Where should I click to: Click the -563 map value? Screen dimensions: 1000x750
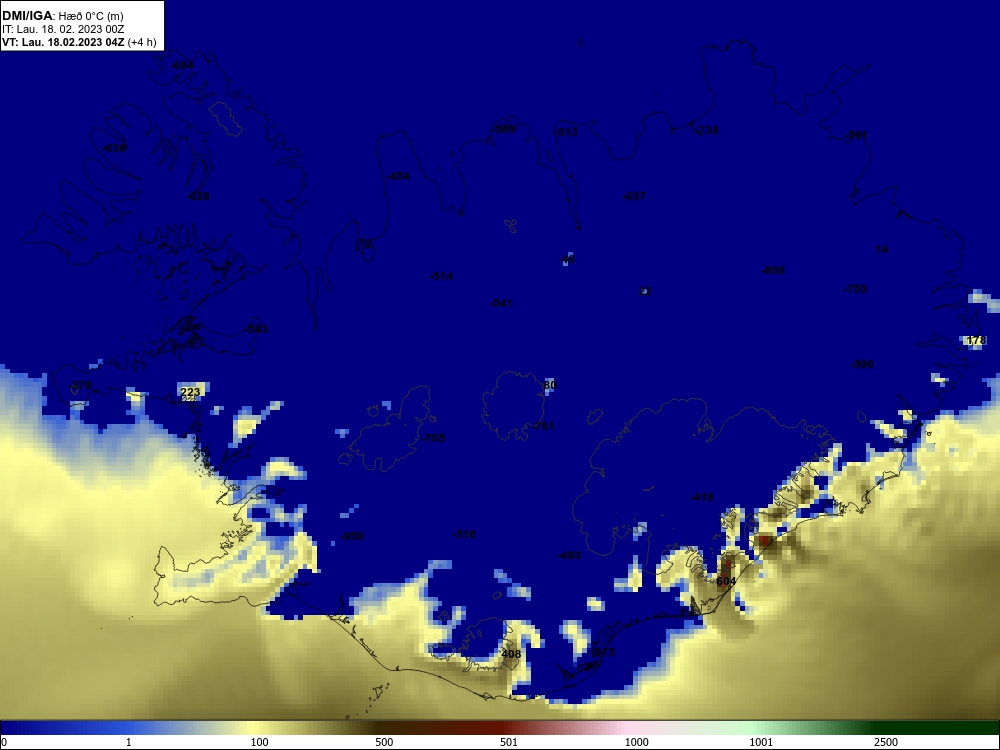256,329
